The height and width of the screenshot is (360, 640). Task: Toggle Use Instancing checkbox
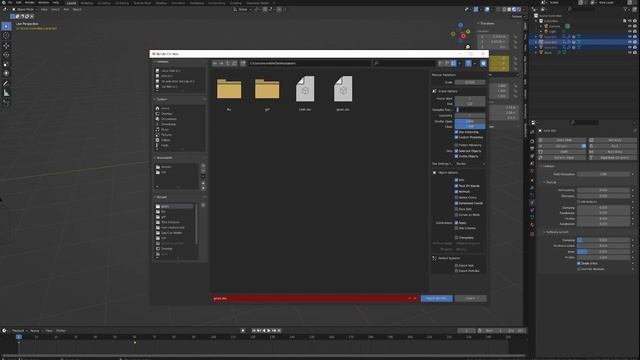[456, 132]
